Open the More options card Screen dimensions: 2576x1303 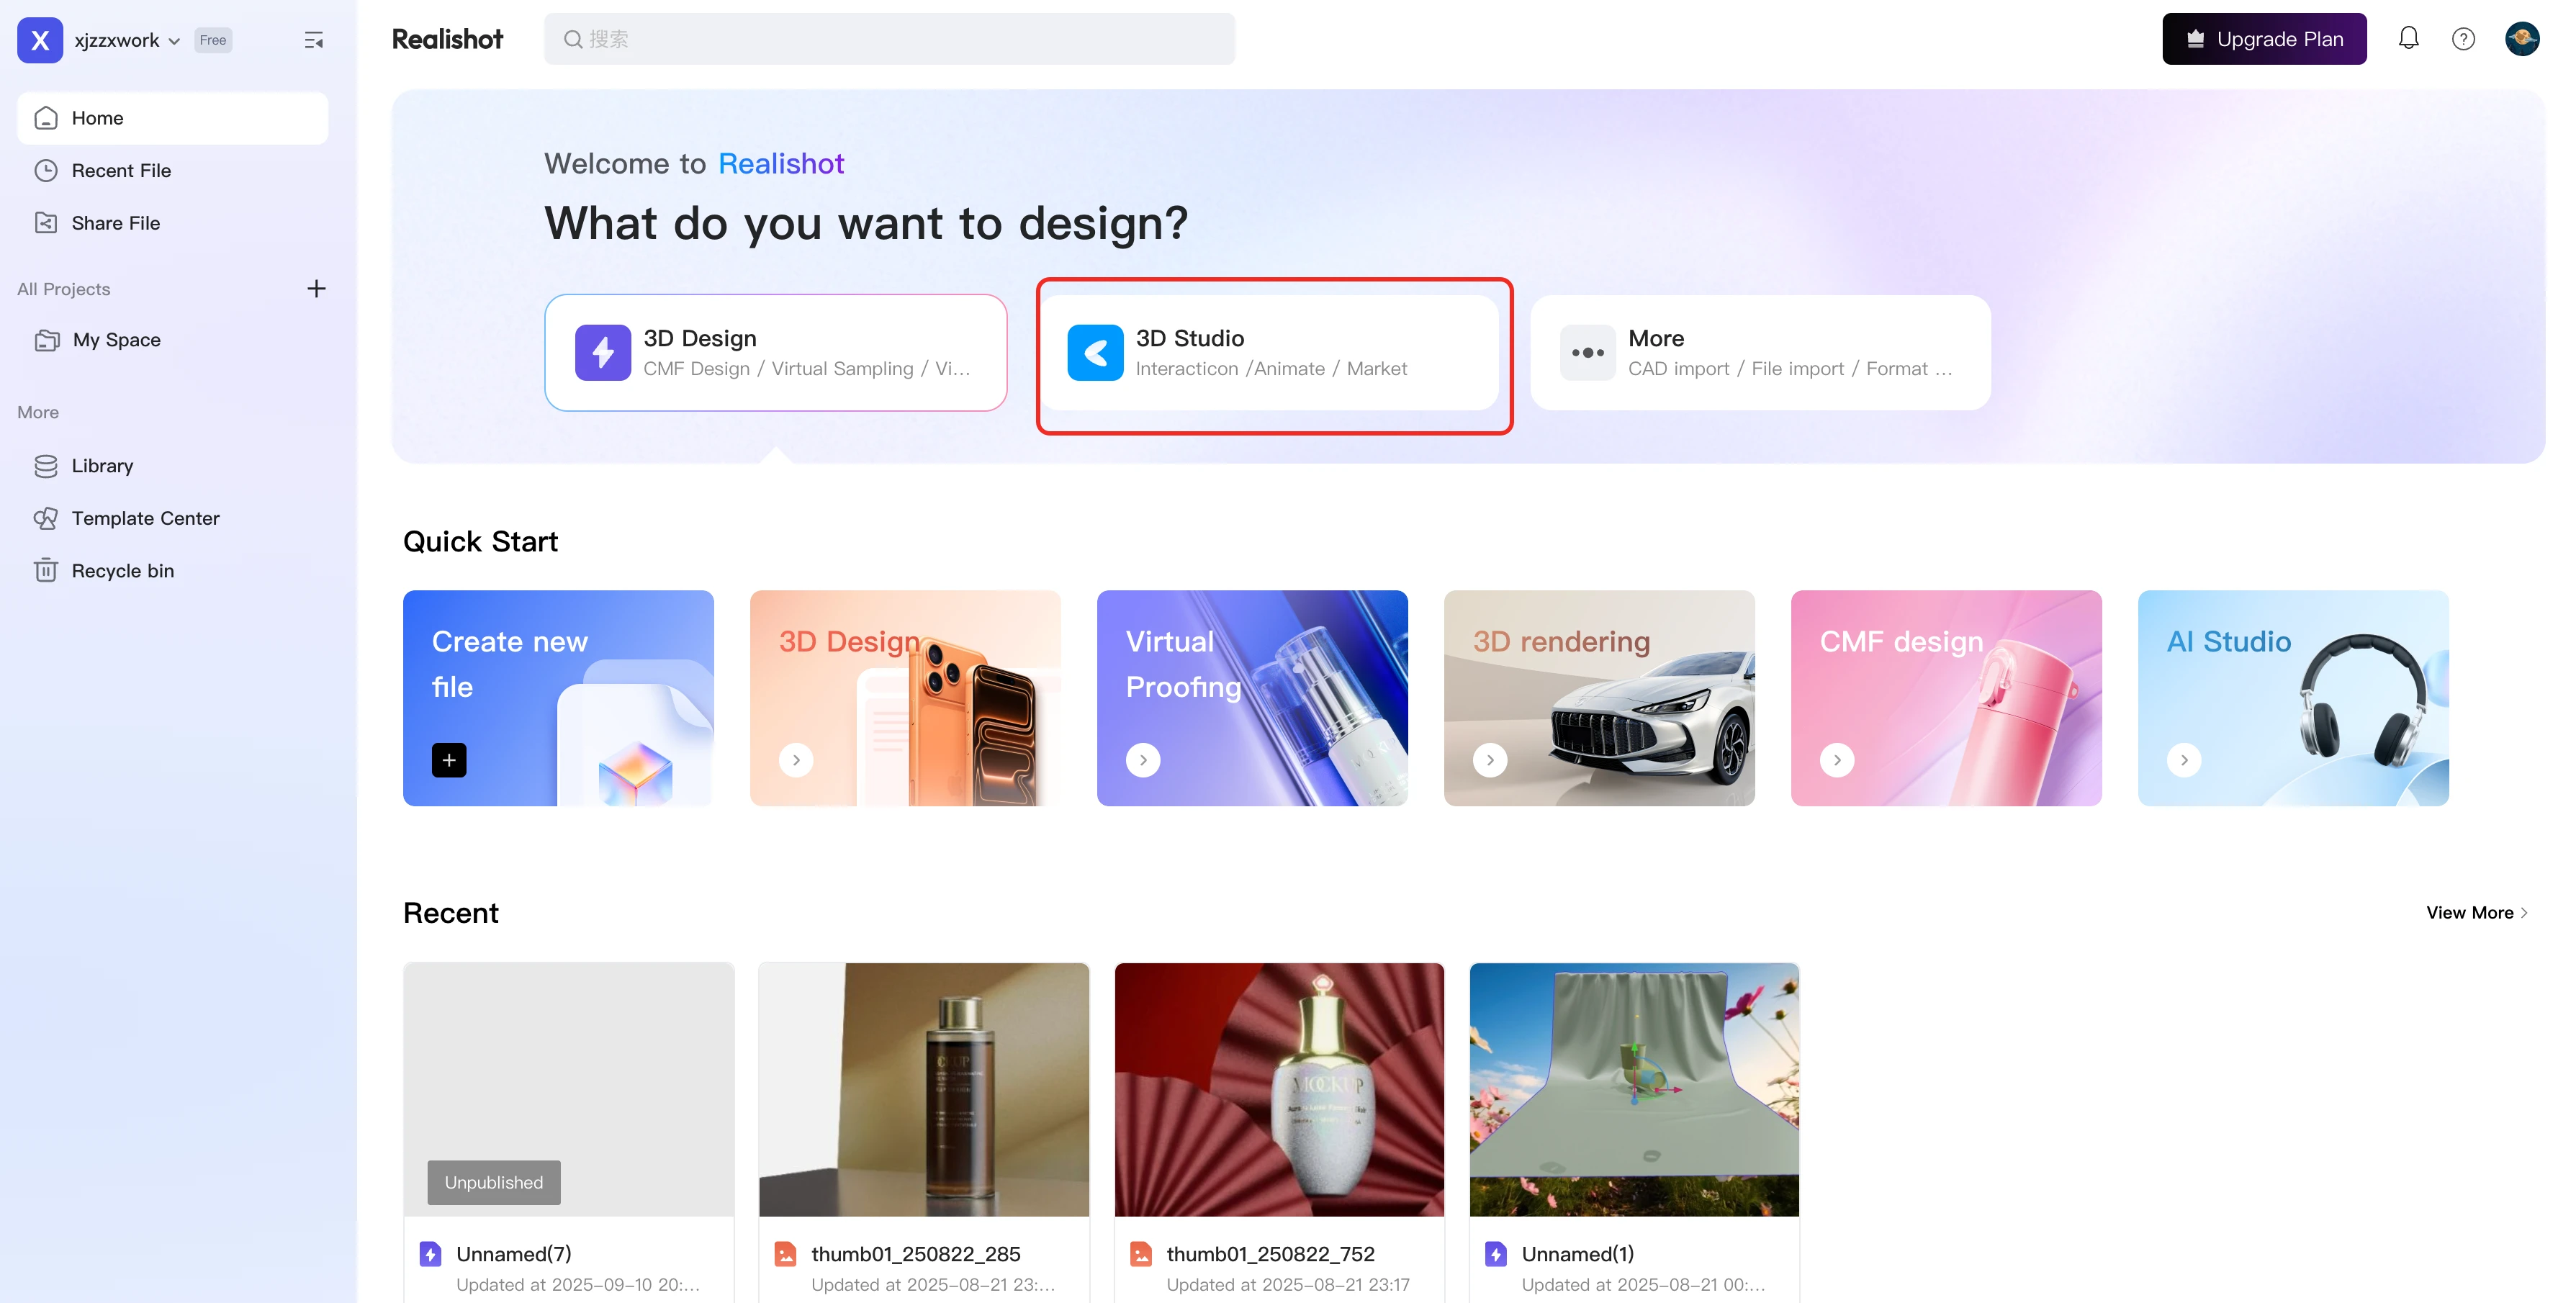coord(1760,352)
